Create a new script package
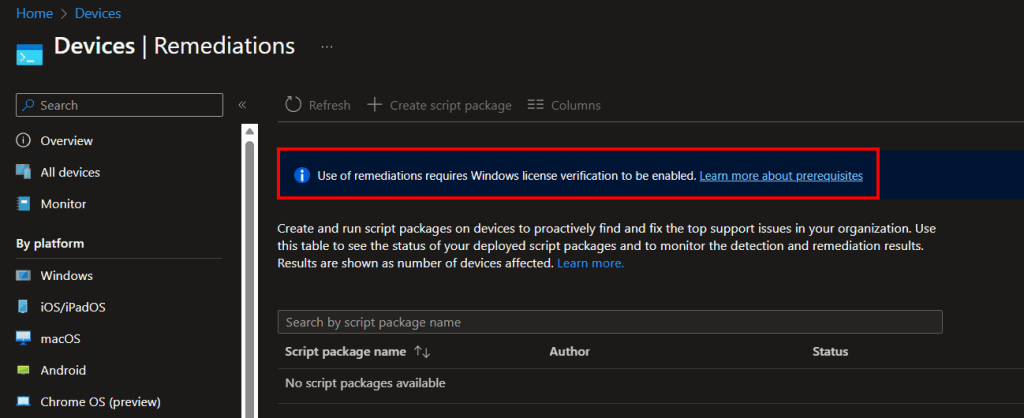This screenshot has width=1024, height=418. pos(440,105)
